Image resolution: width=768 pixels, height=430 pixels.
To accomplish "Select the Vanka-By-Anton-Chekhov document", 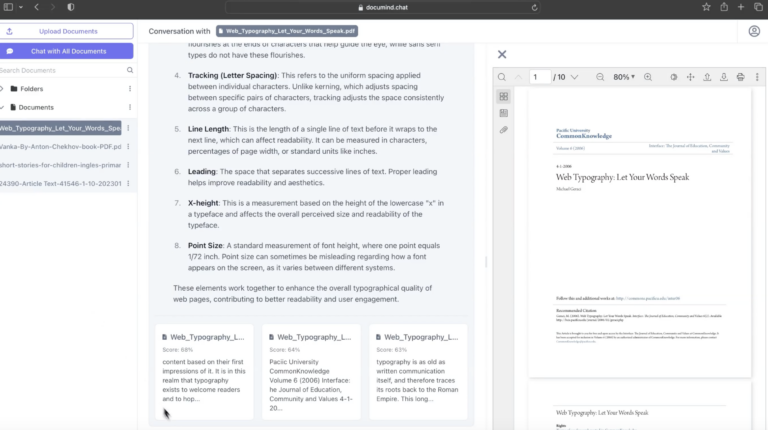I will pyautogui.click(x=60, y=146).
